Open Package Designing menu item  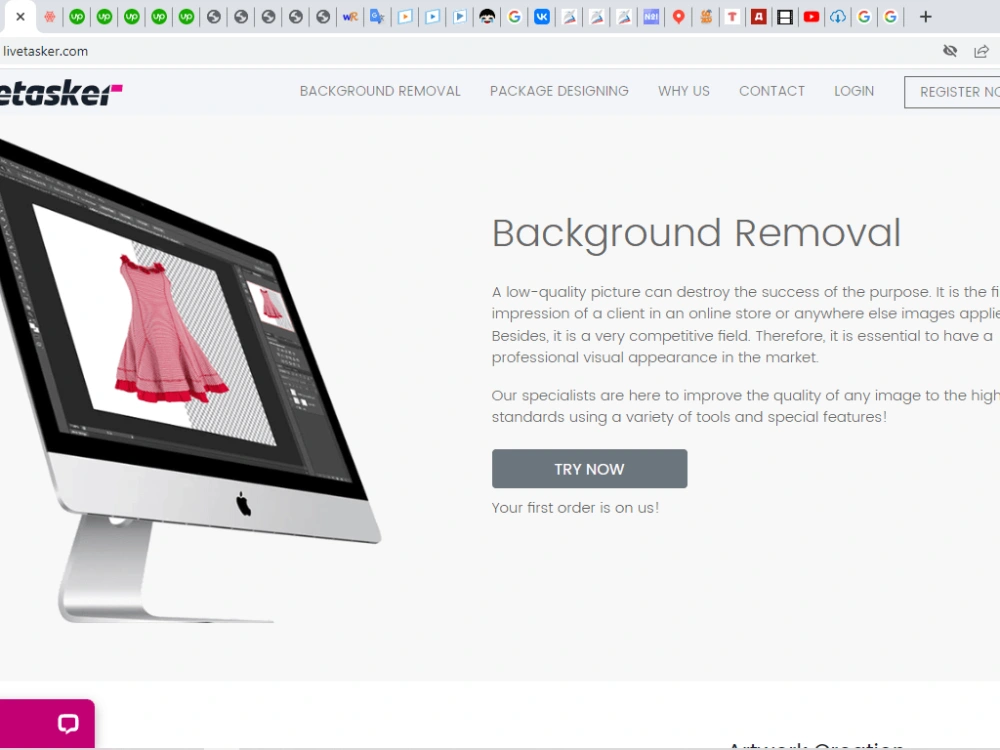[559, 91]
